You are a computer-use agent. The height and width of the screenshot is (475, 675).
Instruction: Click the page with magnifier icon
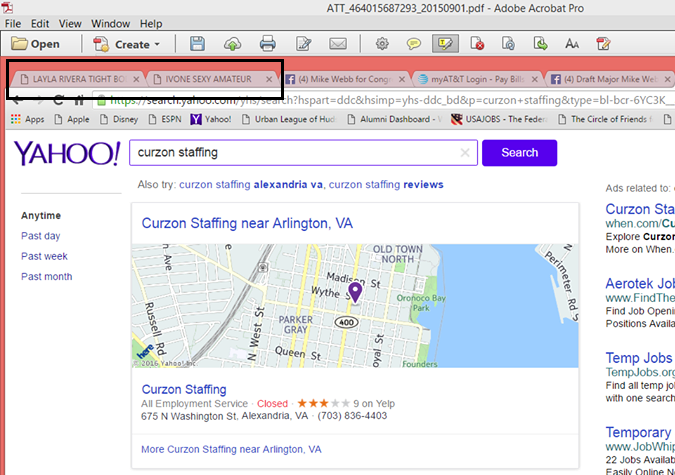pos(508,43)
